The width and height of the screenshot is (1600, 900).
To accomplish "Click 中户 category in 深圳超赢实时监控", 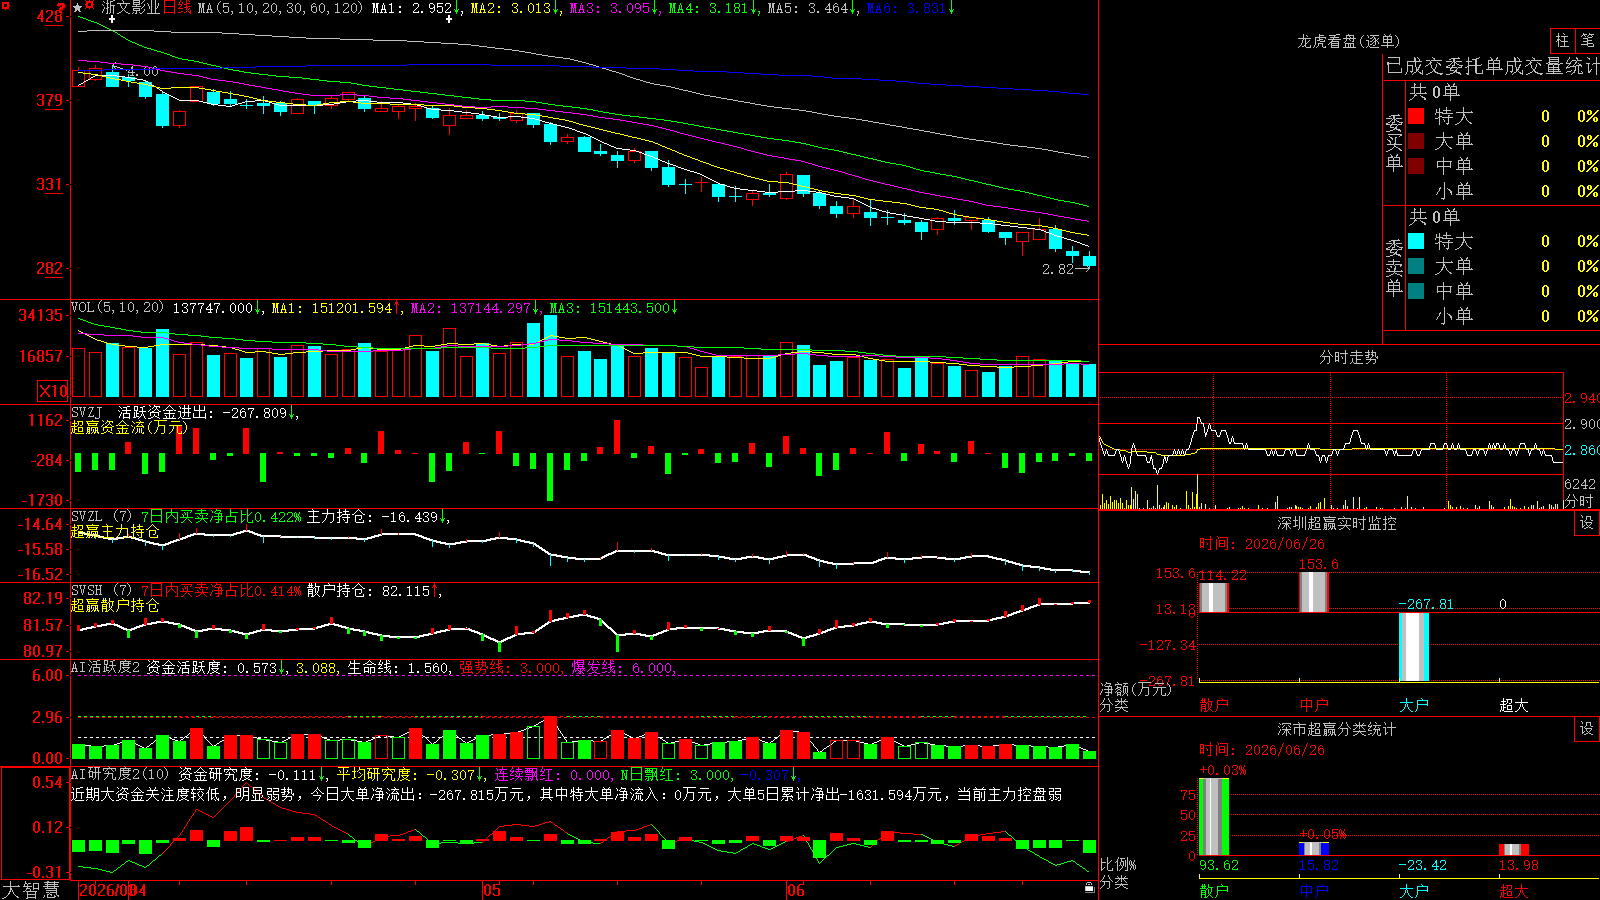I will (1313, 704).
